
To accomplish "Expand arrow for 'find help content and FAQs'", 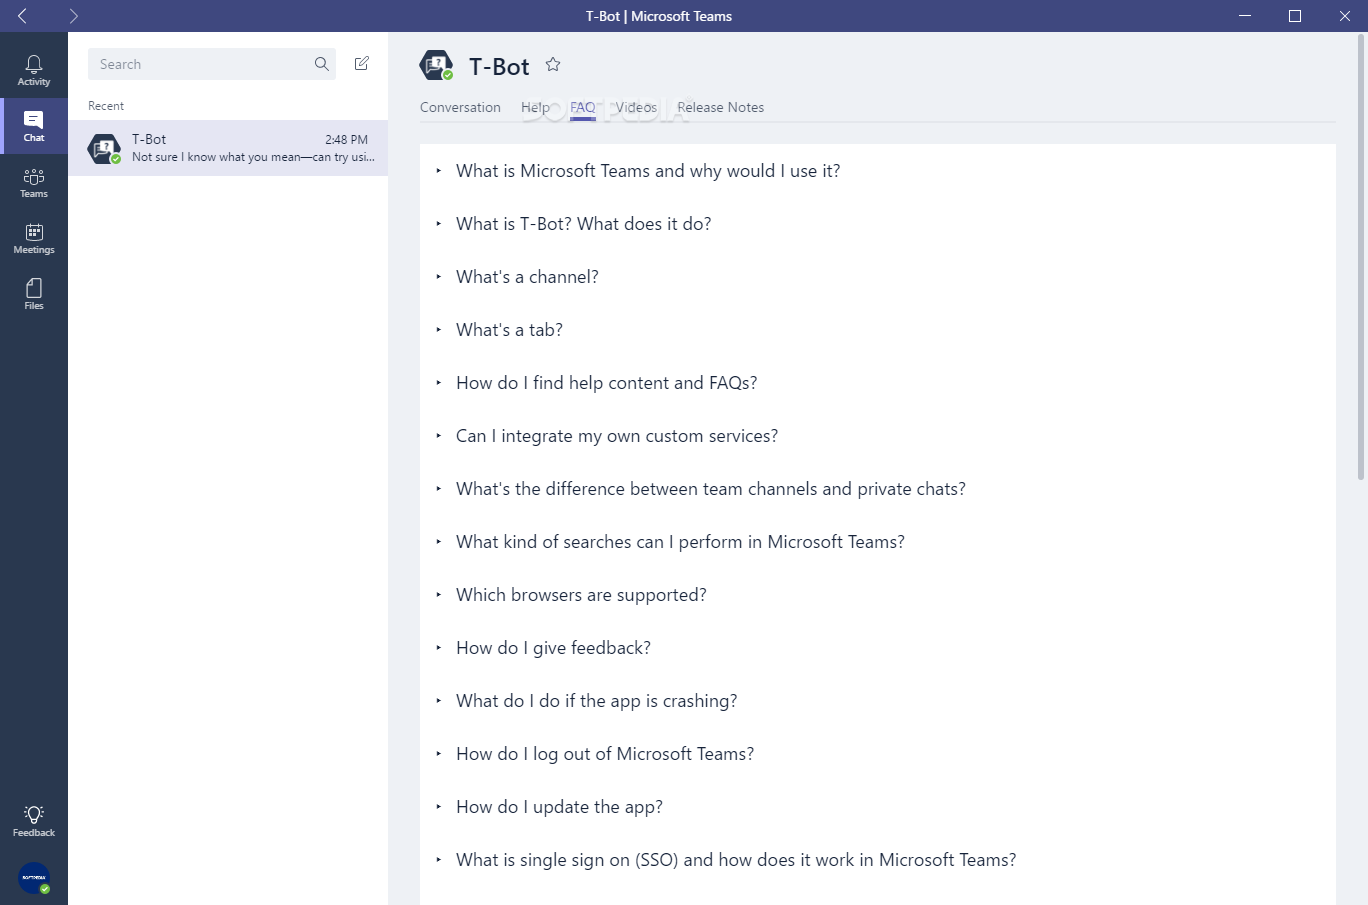I will coord(439,383).
